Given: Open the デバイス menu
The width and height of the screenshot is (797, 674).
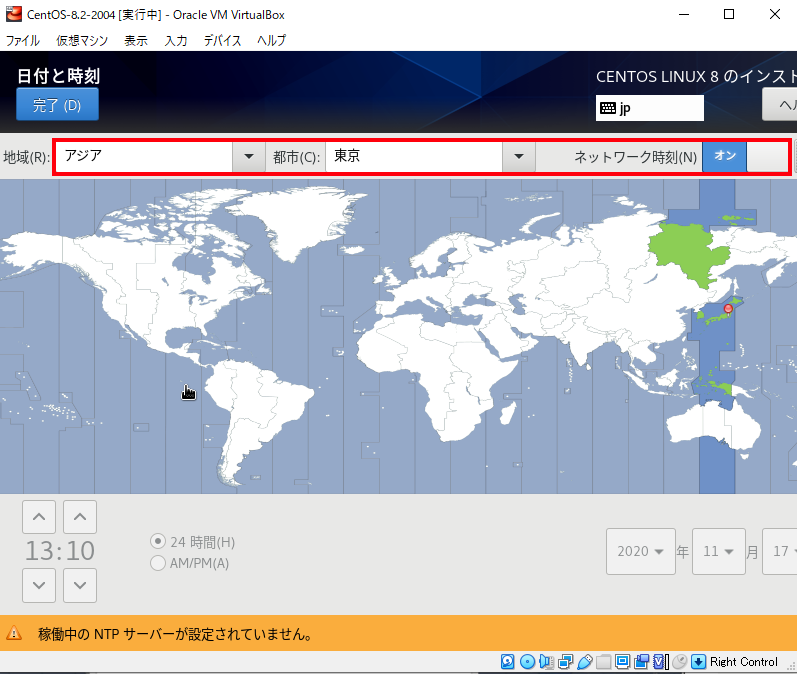Looking at the screenshot, I should (x=222, y=40).
